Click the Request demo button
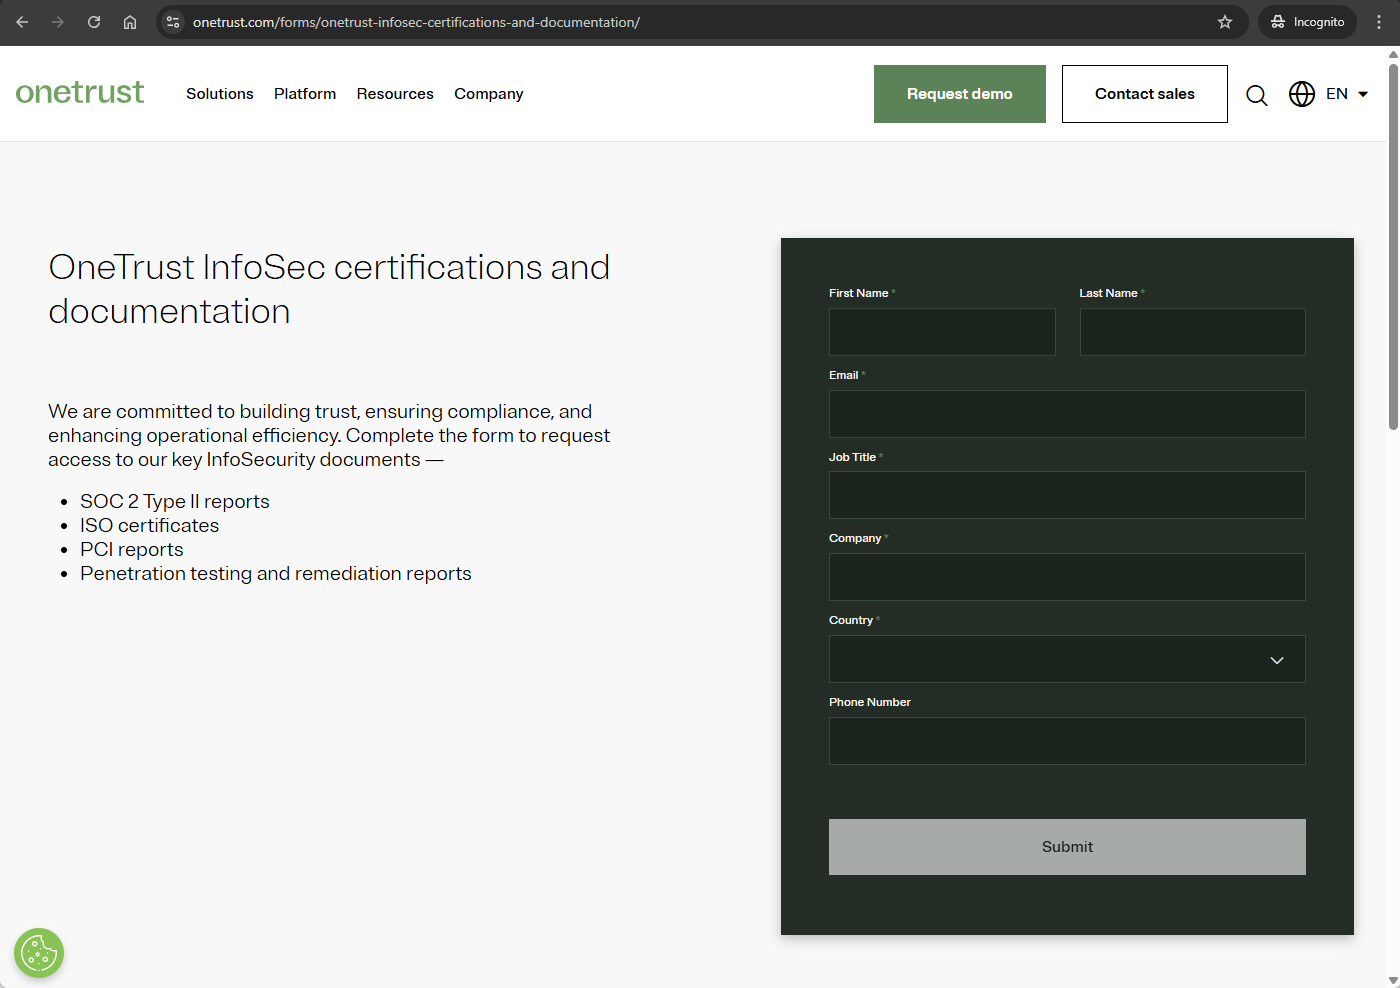This screenshot has height=988, width=1400. 959,94
